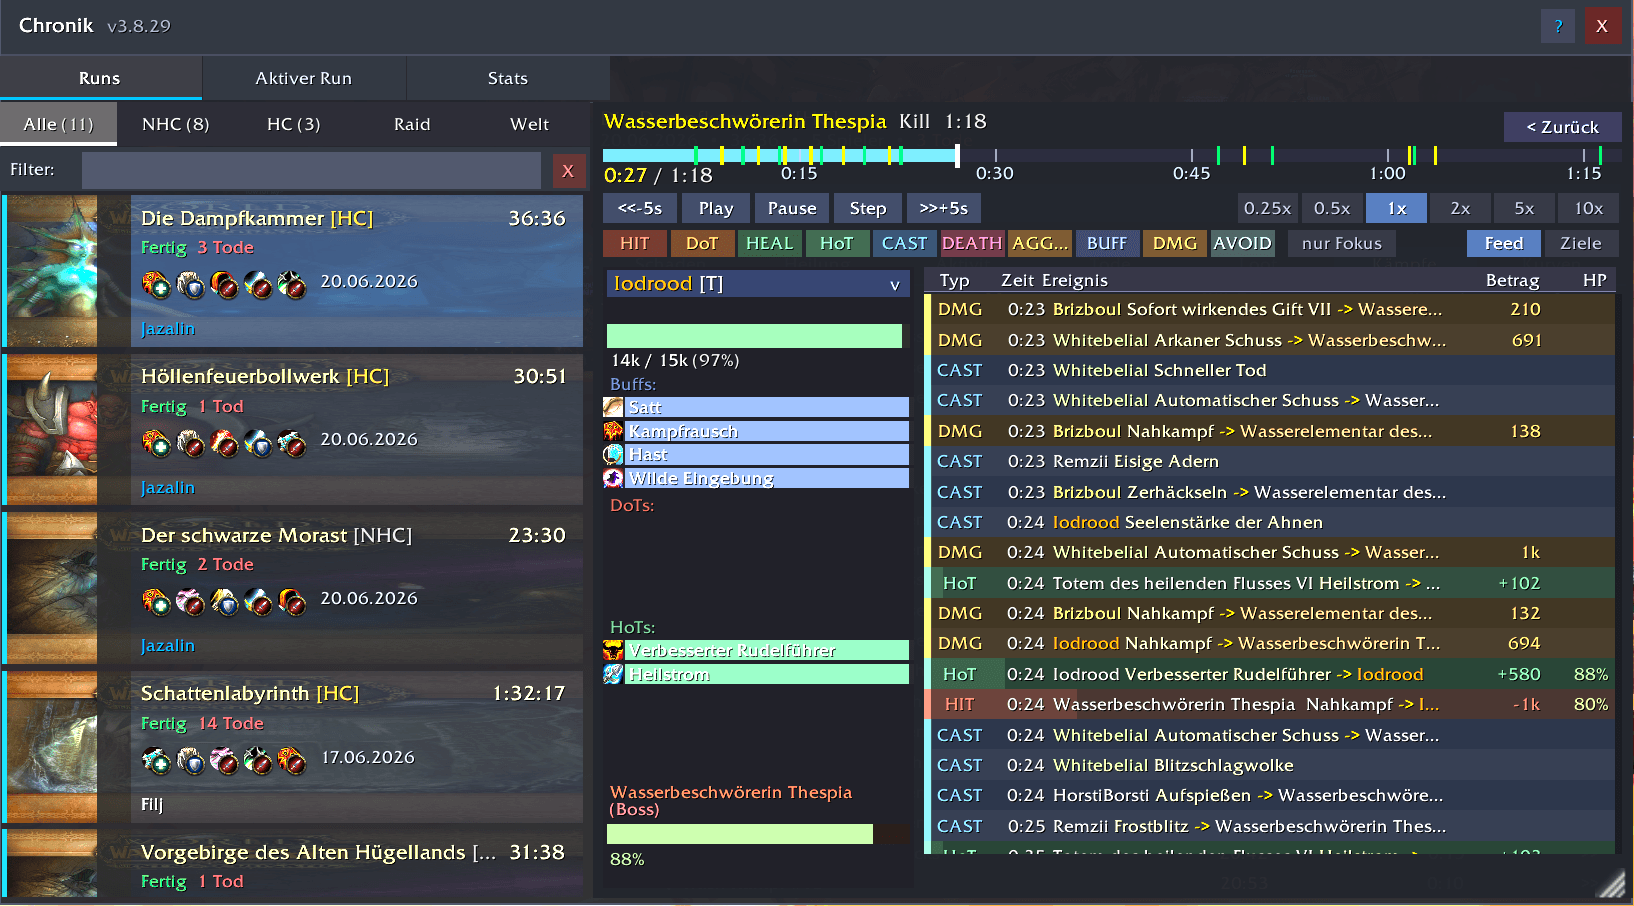
Task: Switch event view to Feed
Action: click(1504, 243)
